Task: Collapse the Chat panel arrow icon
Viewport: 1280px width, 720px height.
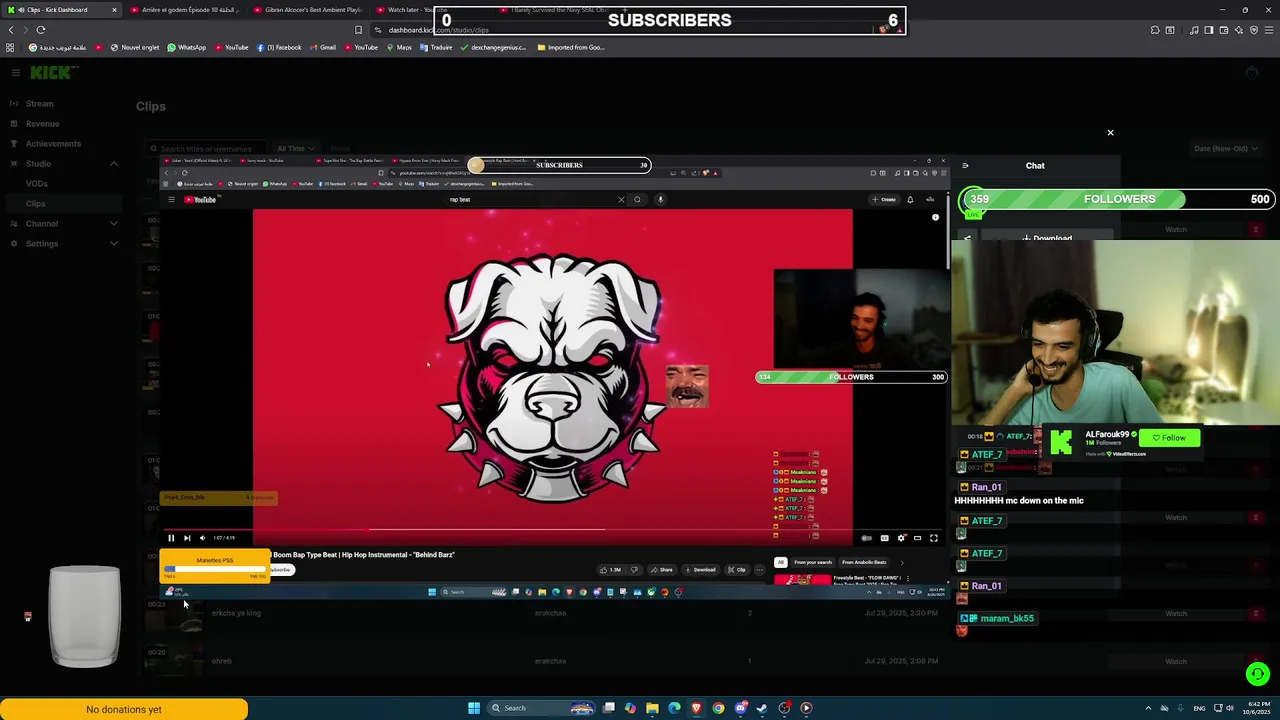Action: (965, 166)
